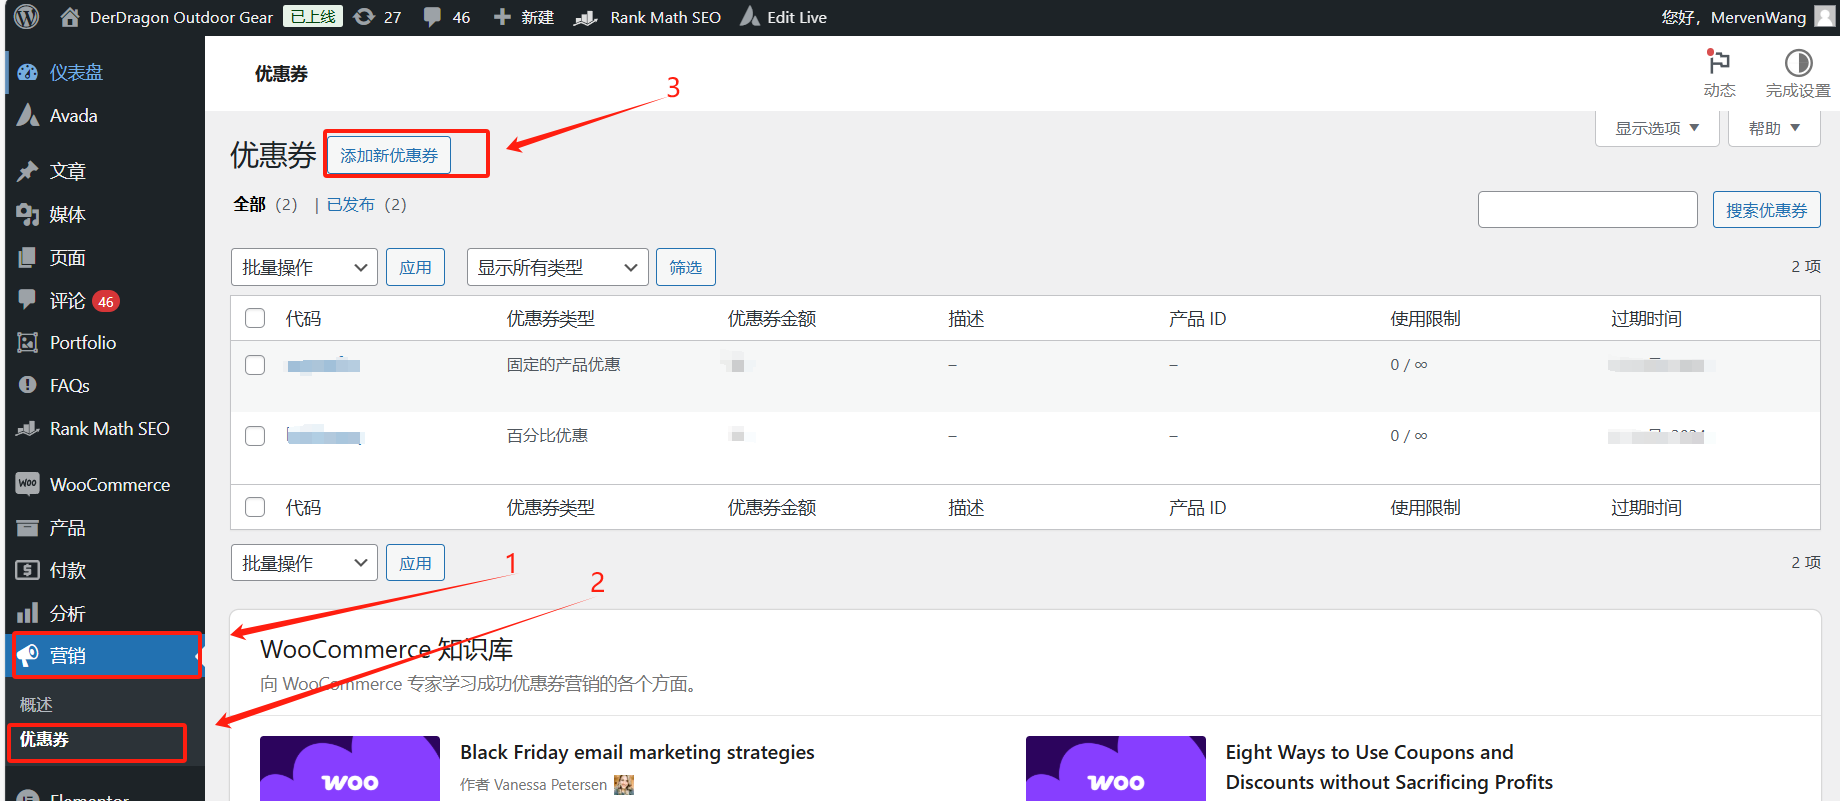Viewport: 1840px width, 801px height.
Task: Open Analytics bar chart icon
Action: 28,613
